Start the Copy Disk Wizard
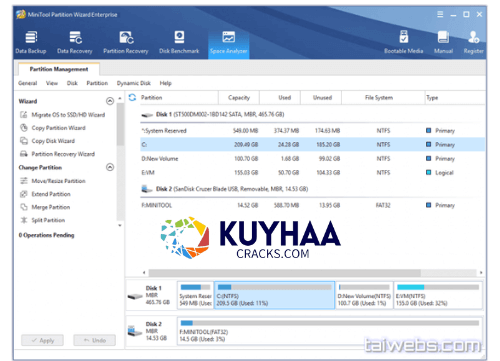500x361 pixels. tap(47, 141)
